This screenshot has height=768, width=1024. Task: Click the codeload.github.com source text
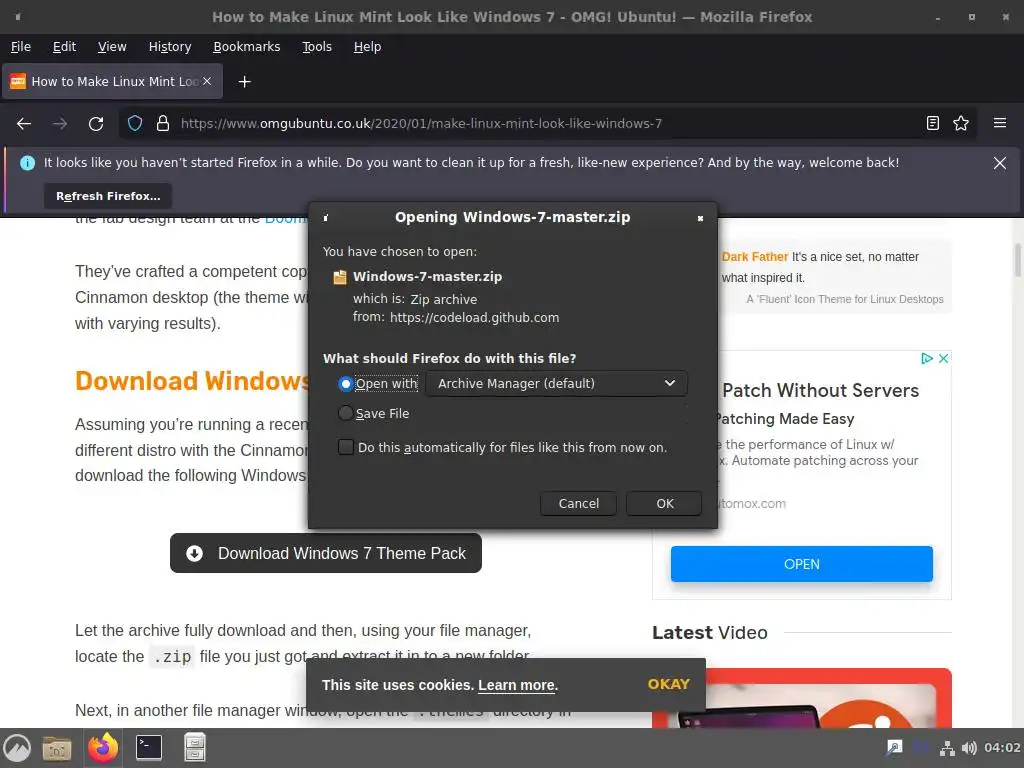[x=474, y=317]
